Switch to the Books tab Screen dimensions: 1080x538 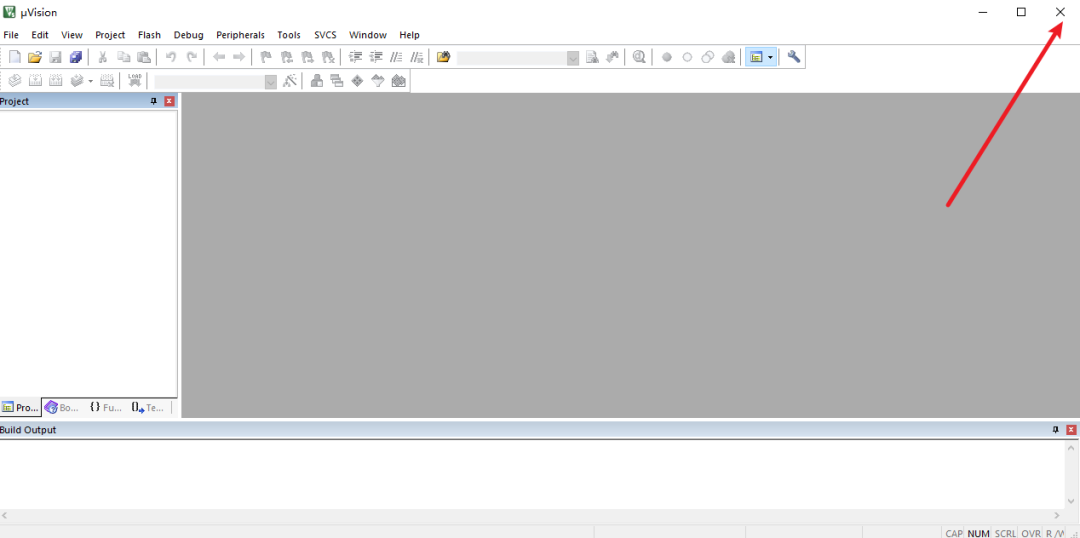click(x=62, y=407)
